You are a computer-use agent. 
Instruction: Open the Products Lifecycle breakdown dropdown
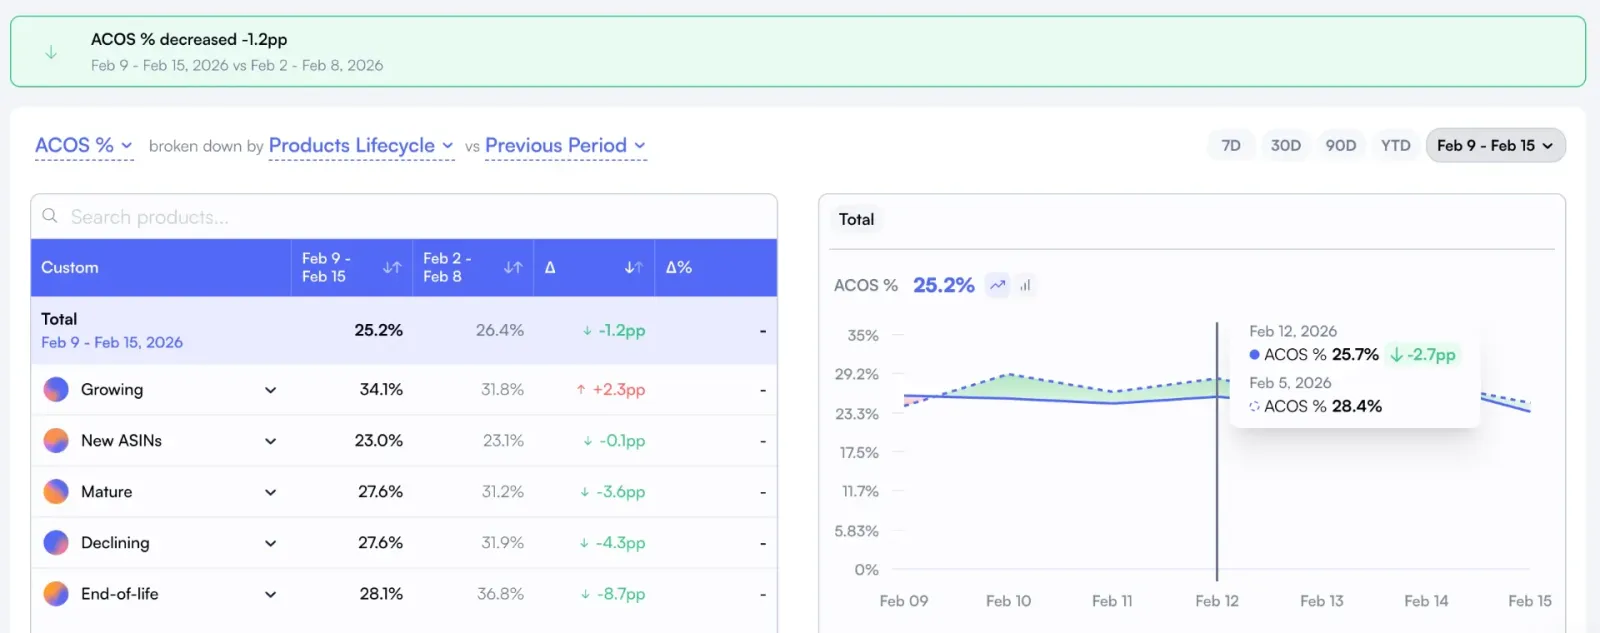[361, 145]
